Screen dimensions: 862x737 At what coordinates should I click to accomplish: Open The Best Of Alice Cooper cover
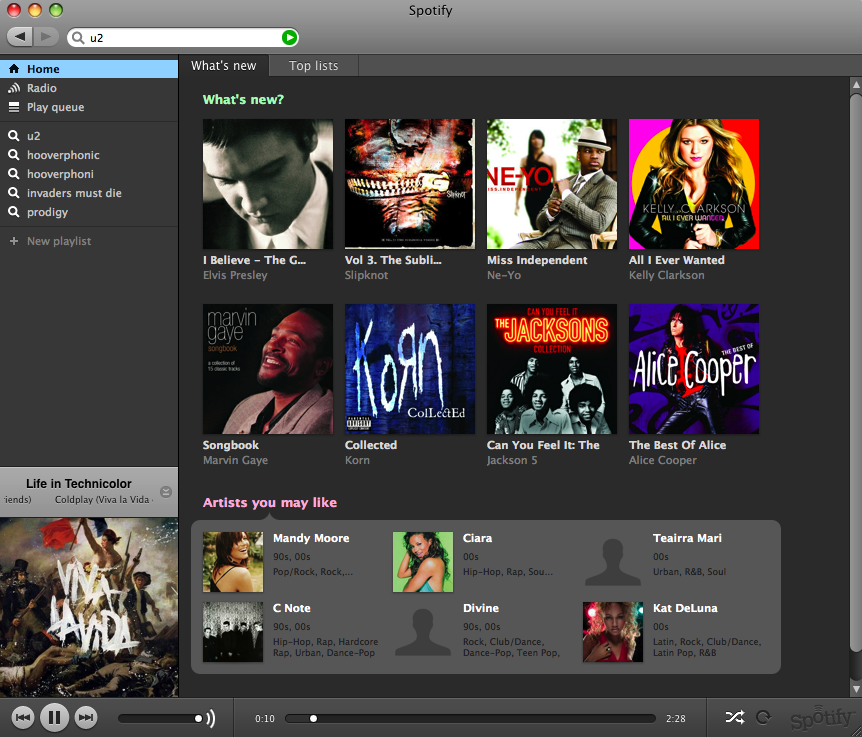[x=694, y=369]
